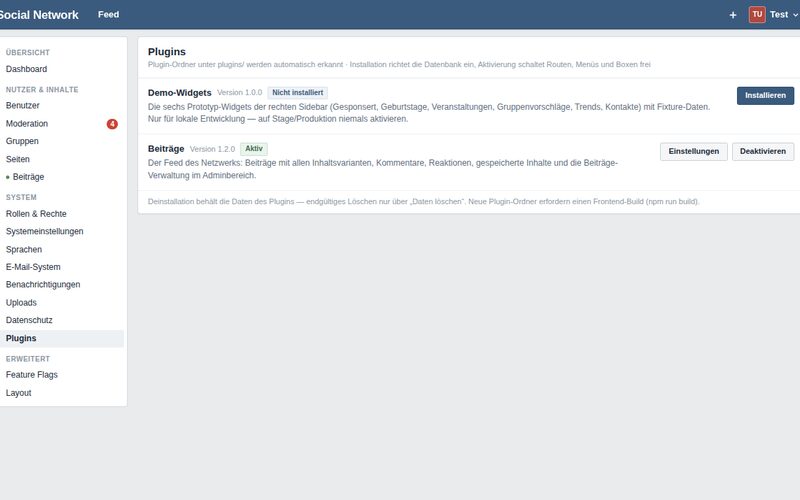
Task: Open Gruppen in the sidebar
Action: coord(22,141)
